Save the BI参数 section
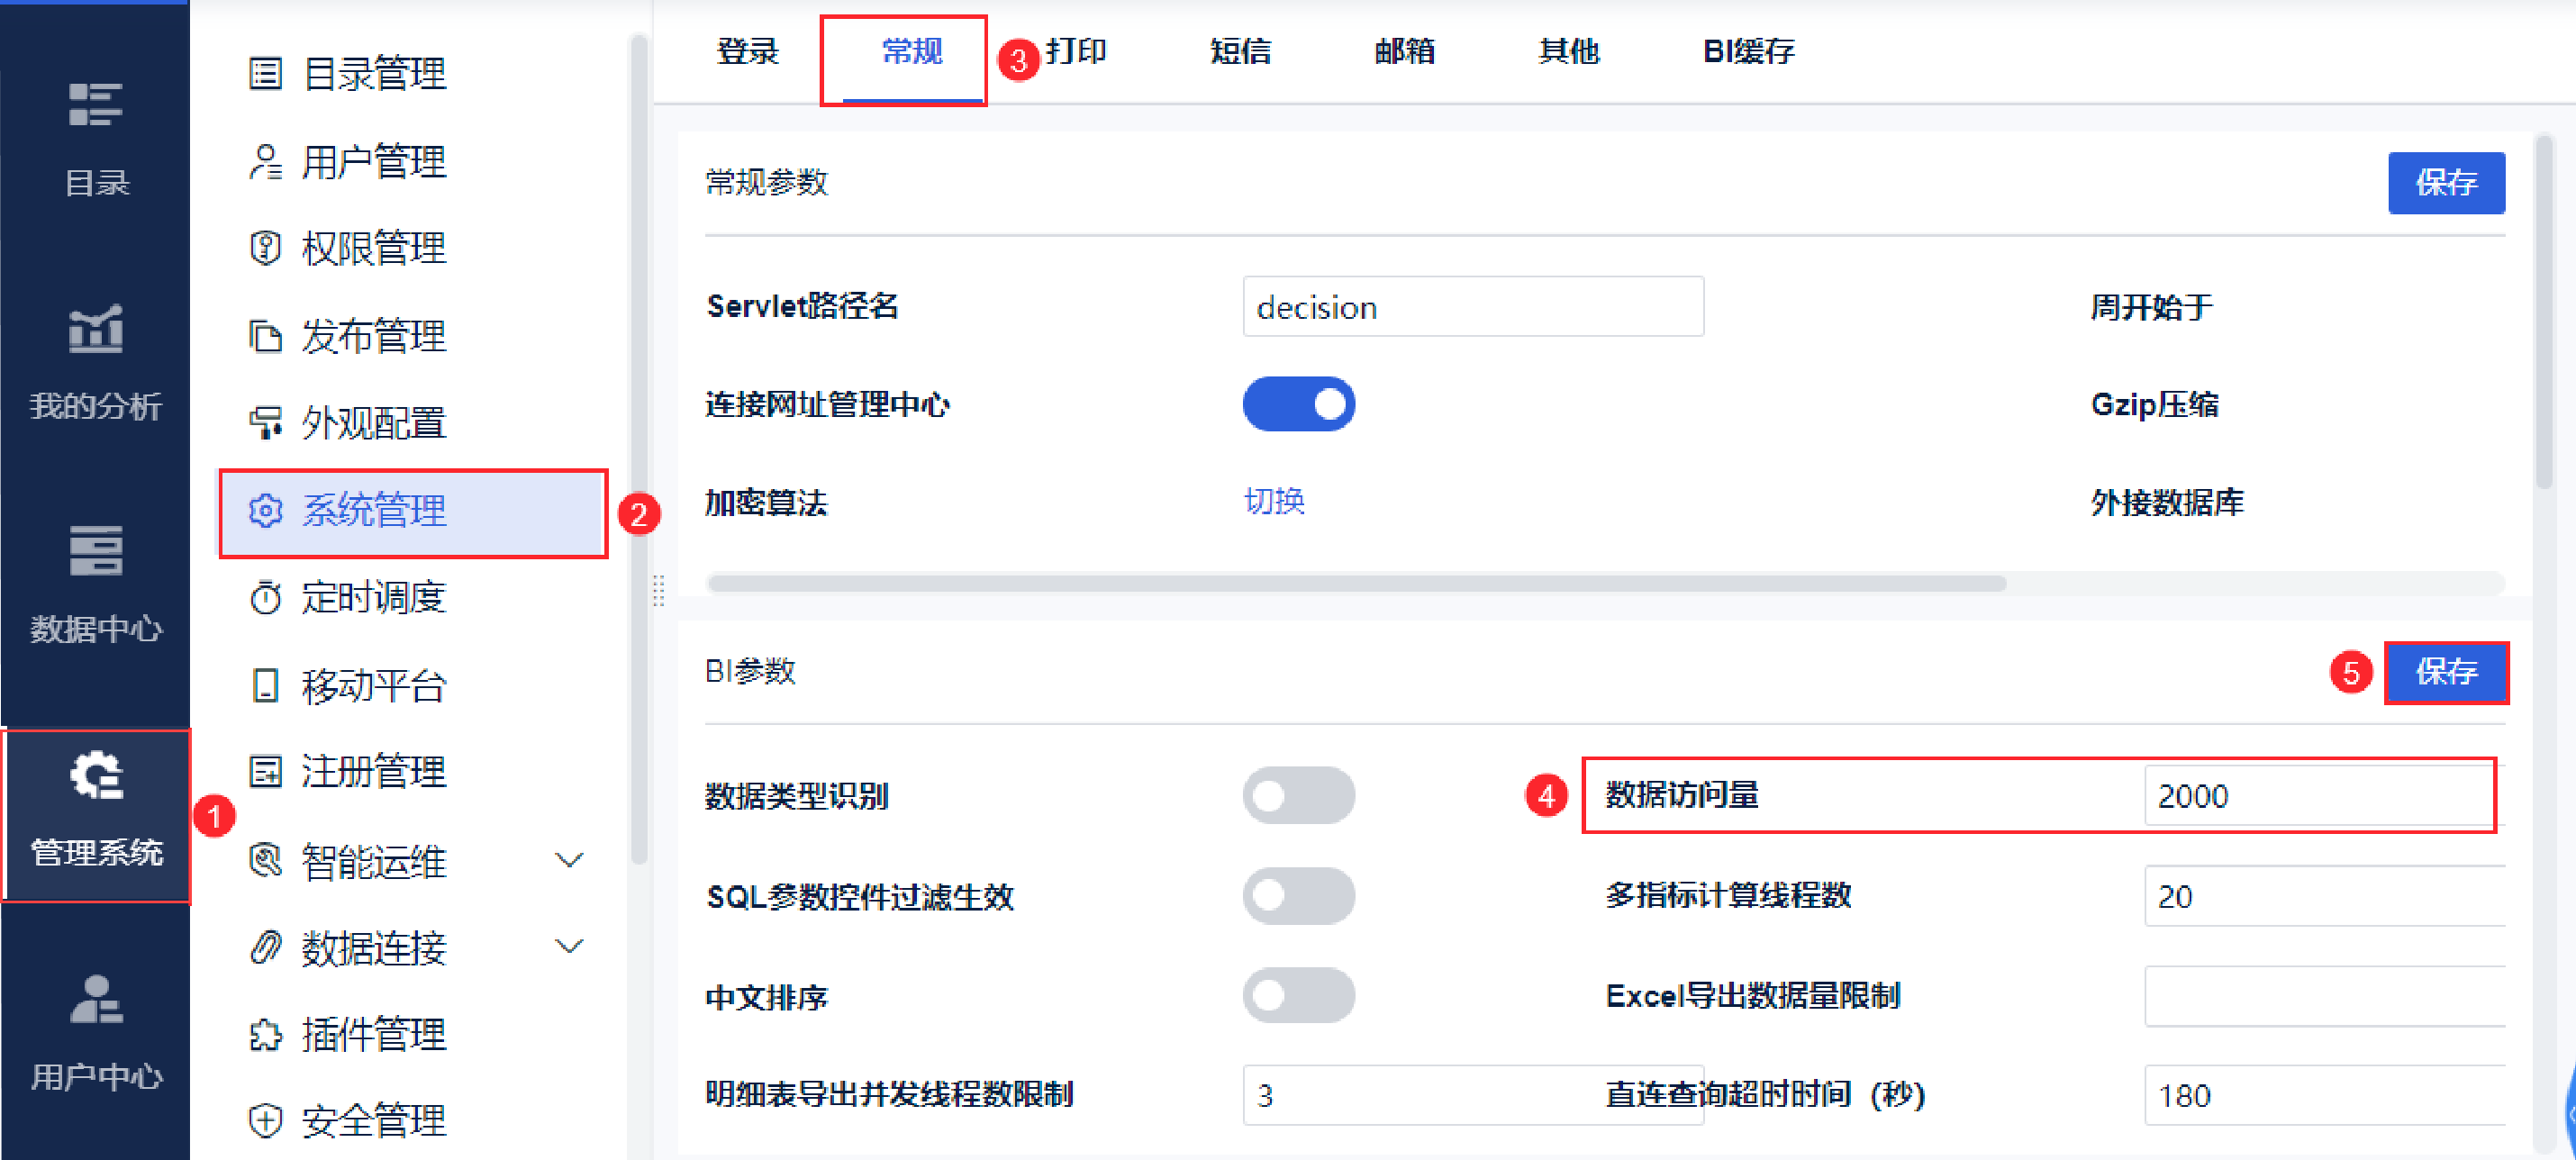The image size is (2576, 1160). (2445, 672)
